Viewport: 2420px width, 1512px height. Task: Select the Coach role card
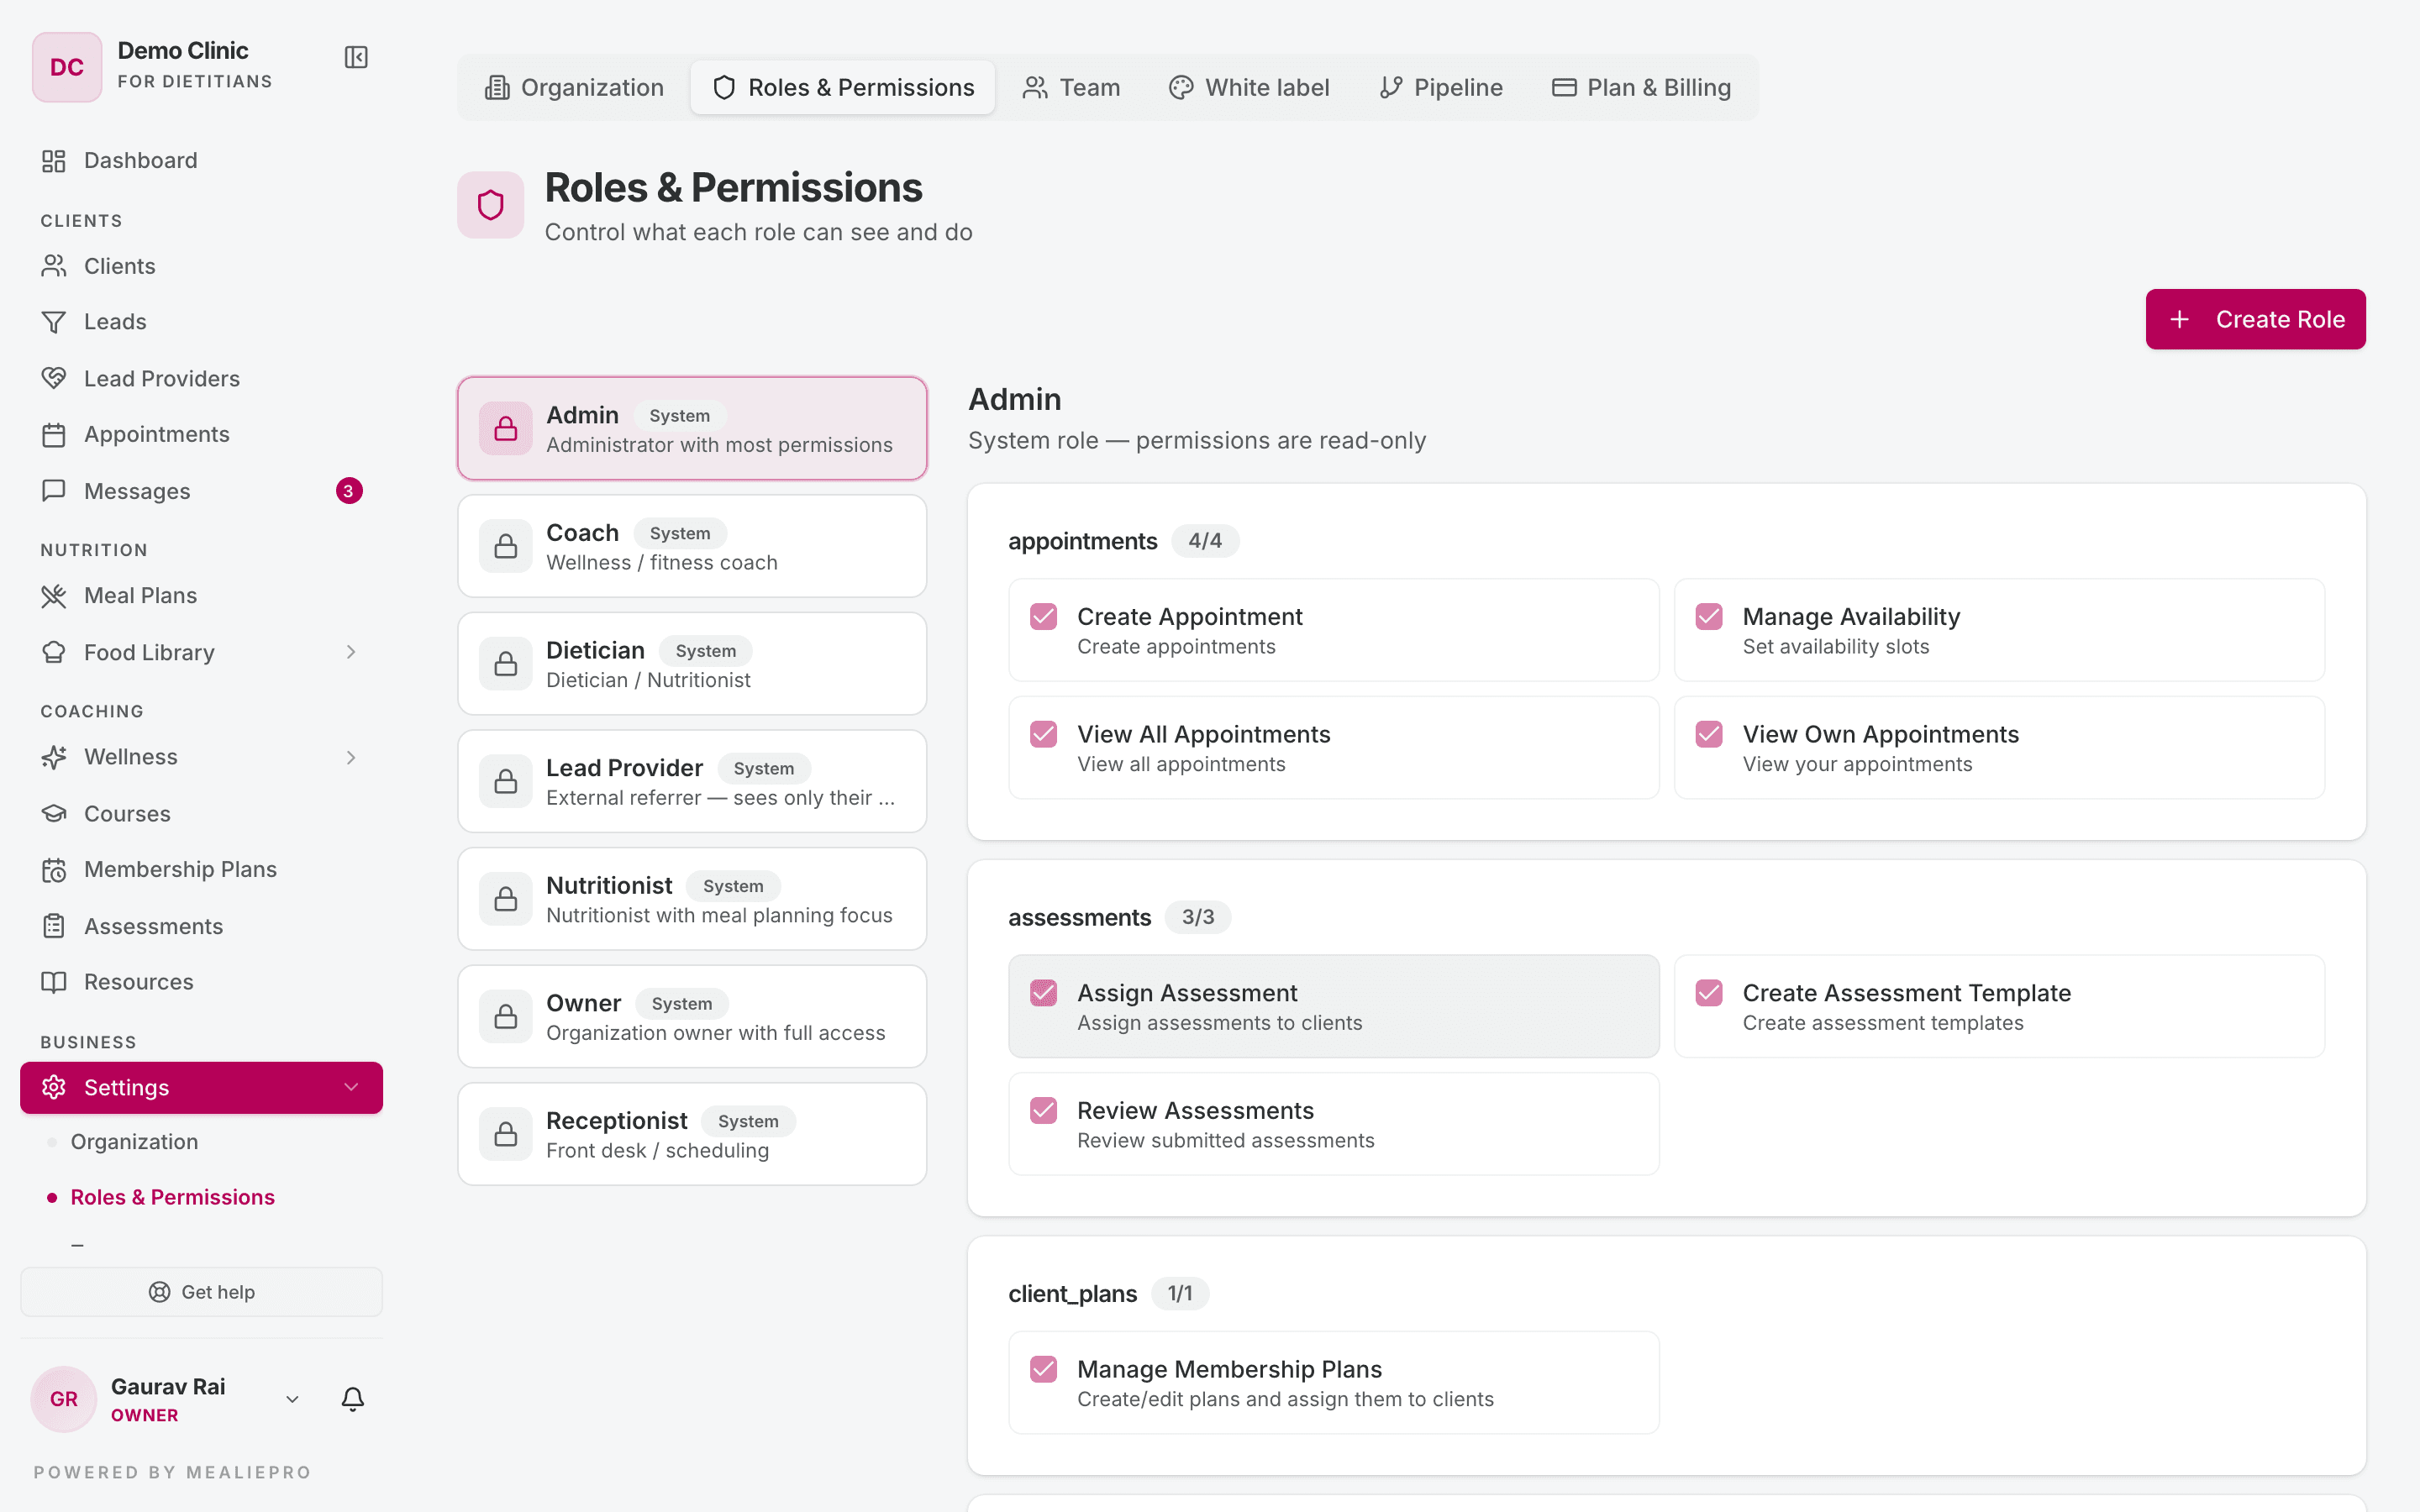[x=692, y=546]
